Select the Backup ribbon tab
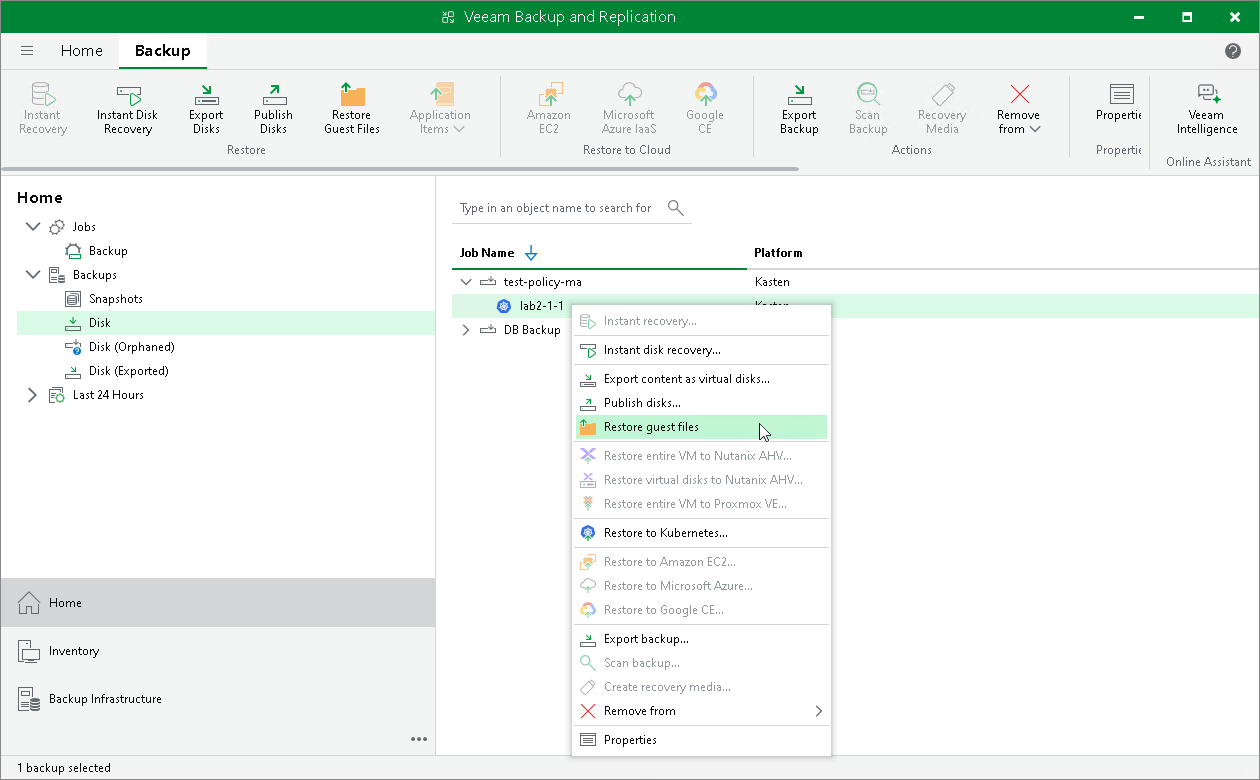The height and width of the screenshot is (780, 1260). point(162,51)
